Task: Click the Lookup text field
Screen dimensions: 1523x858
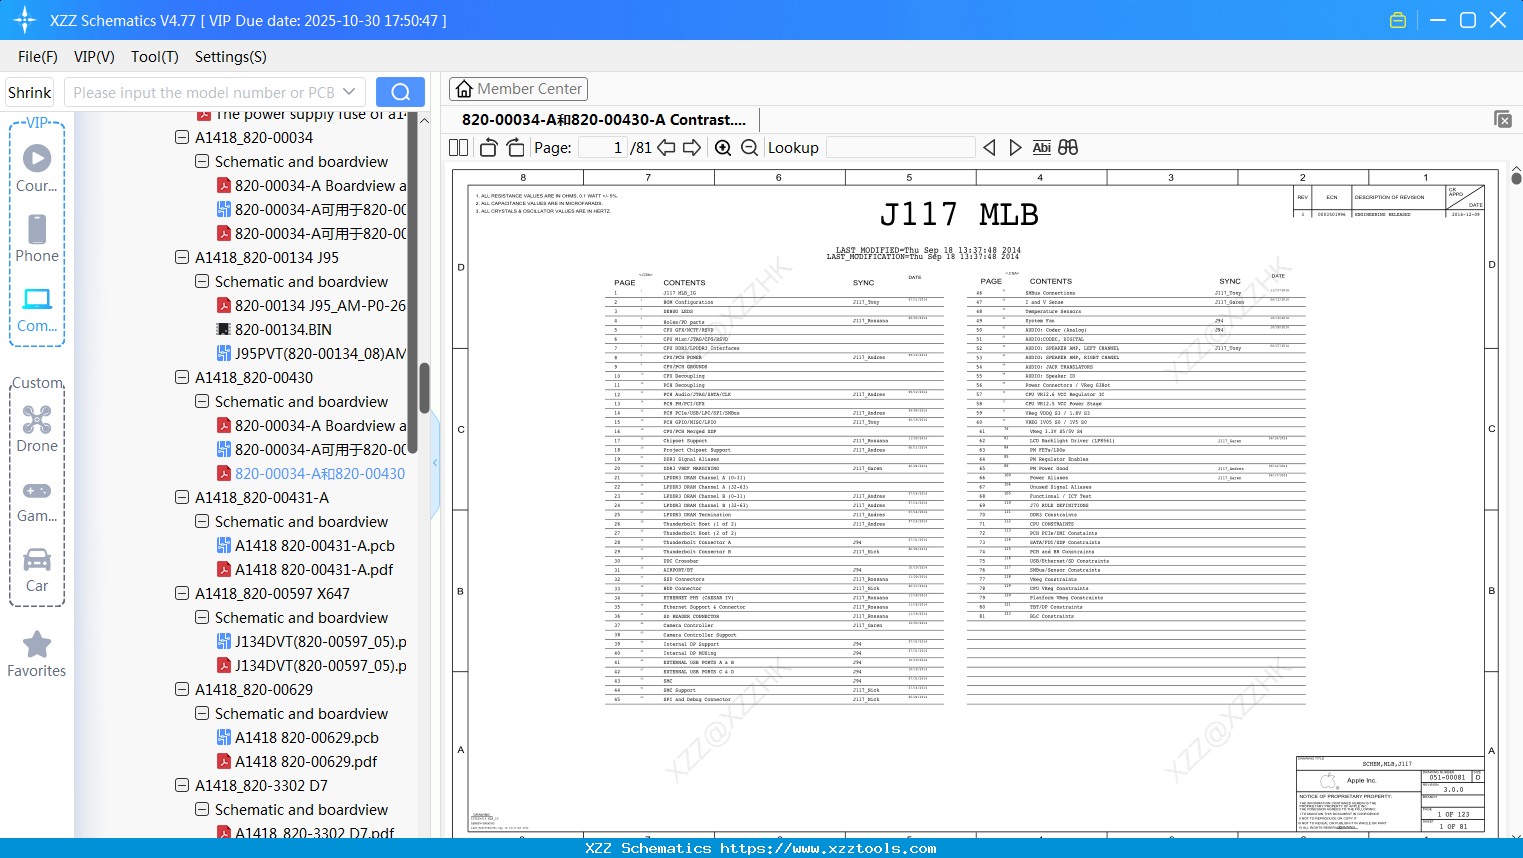Action: 900,148
